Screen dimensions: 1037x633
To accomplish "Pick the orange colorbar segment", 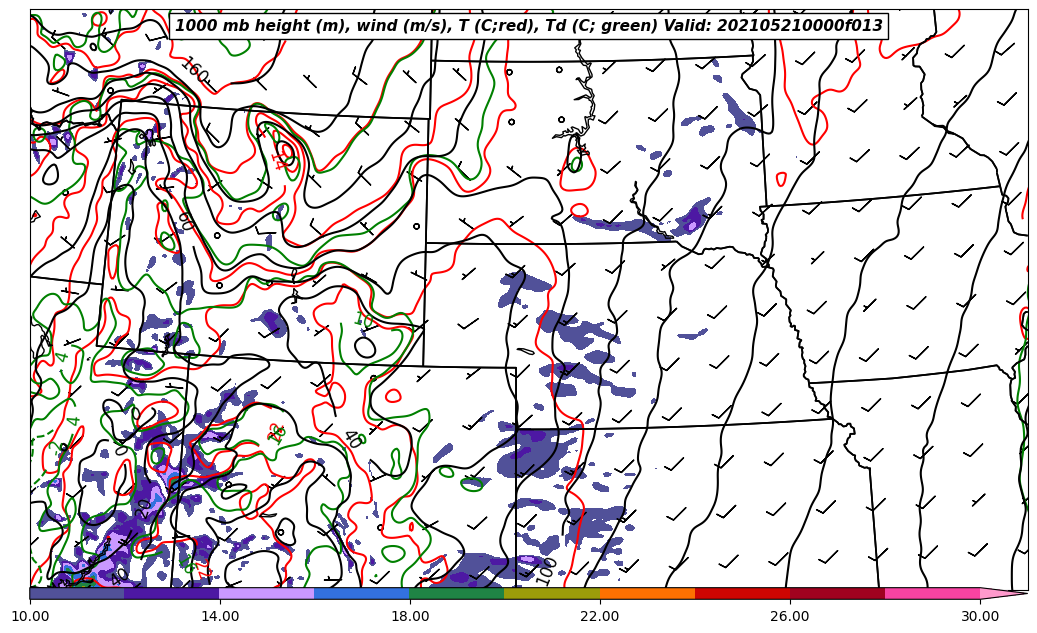I will (647, 593).
